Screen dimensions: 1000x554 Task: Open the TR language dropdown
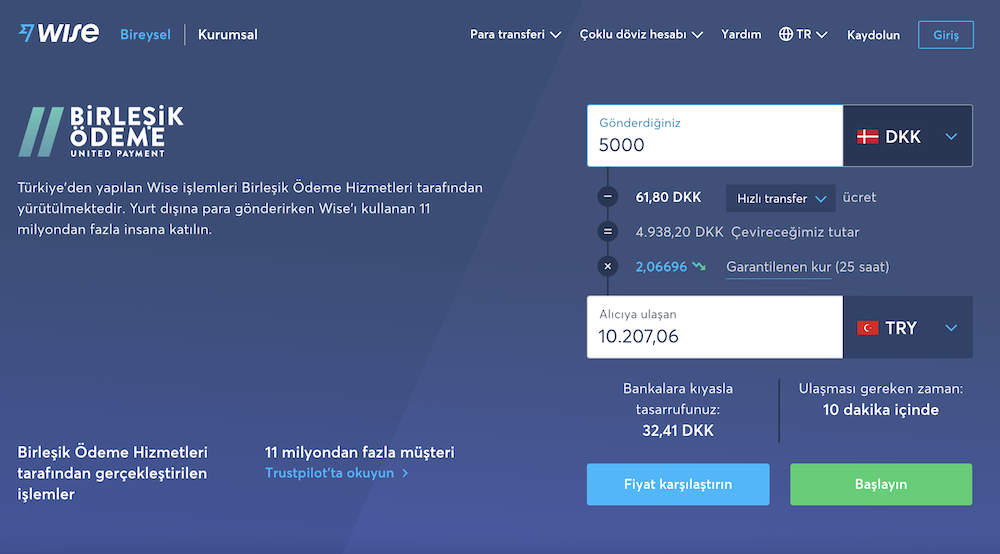pyautogui.click(x=803, y=34)
